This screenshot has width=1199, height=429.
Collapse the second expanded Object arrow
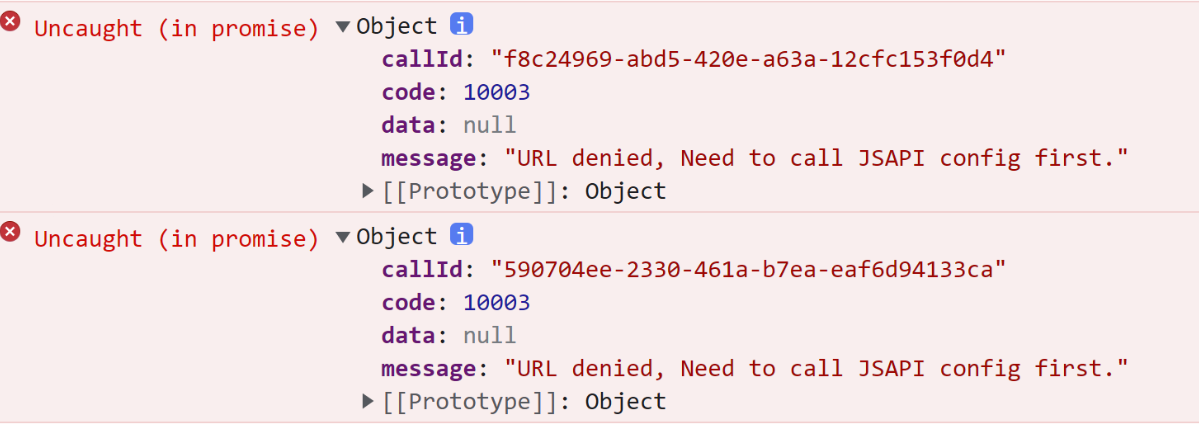[x=343, y=237]
